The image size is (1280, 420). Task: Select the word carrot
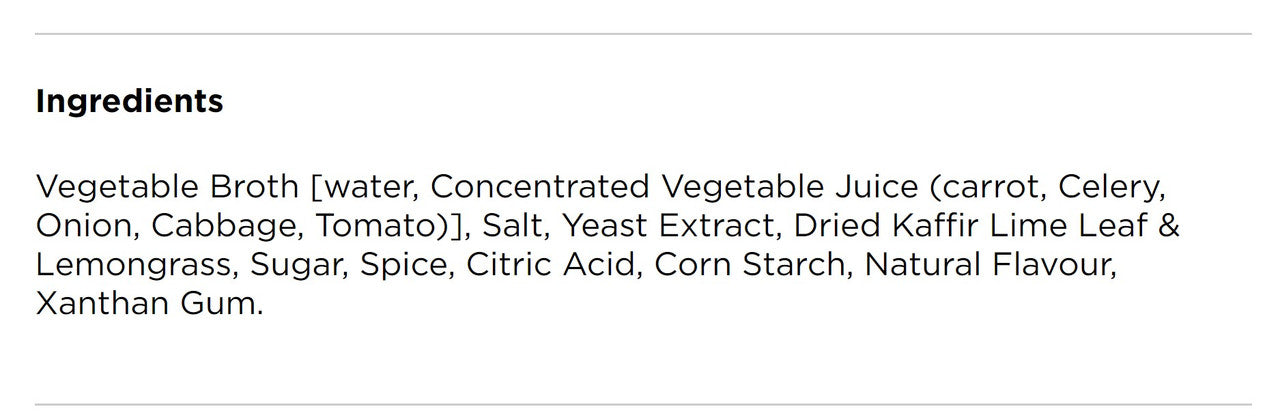pyautogui.click(x=983, y=187)
